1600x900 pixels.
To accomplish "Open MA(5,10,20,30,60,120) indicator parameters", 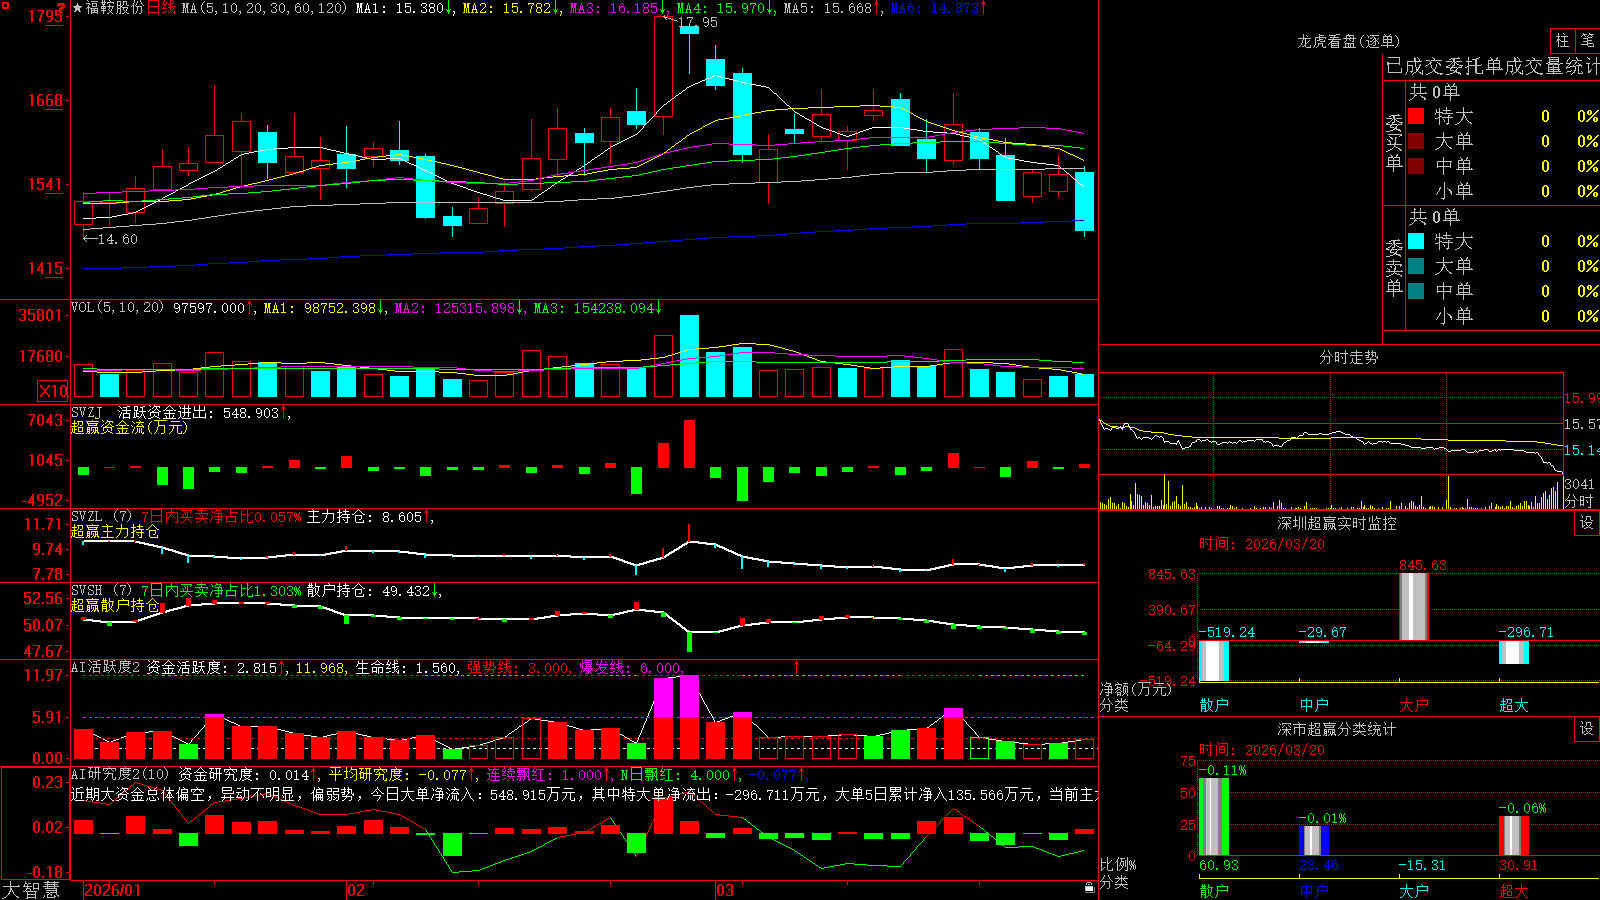I will click(x=264, y=8).
